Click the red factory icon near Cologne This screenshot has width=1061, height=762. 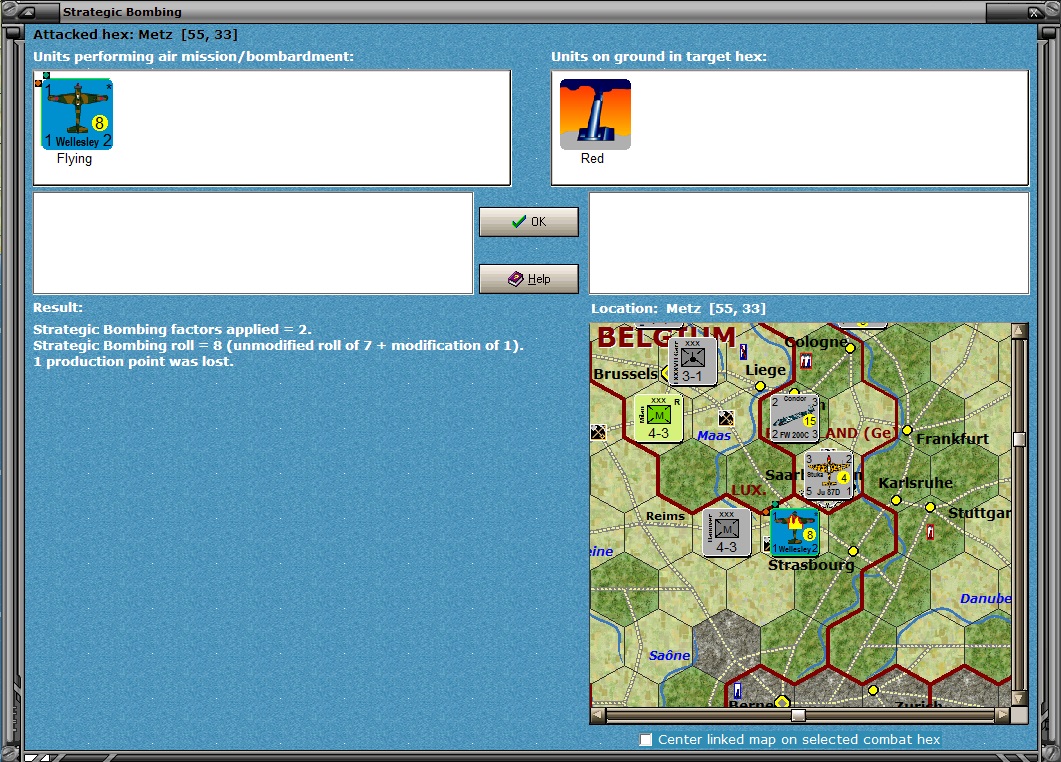click(806, 361)
